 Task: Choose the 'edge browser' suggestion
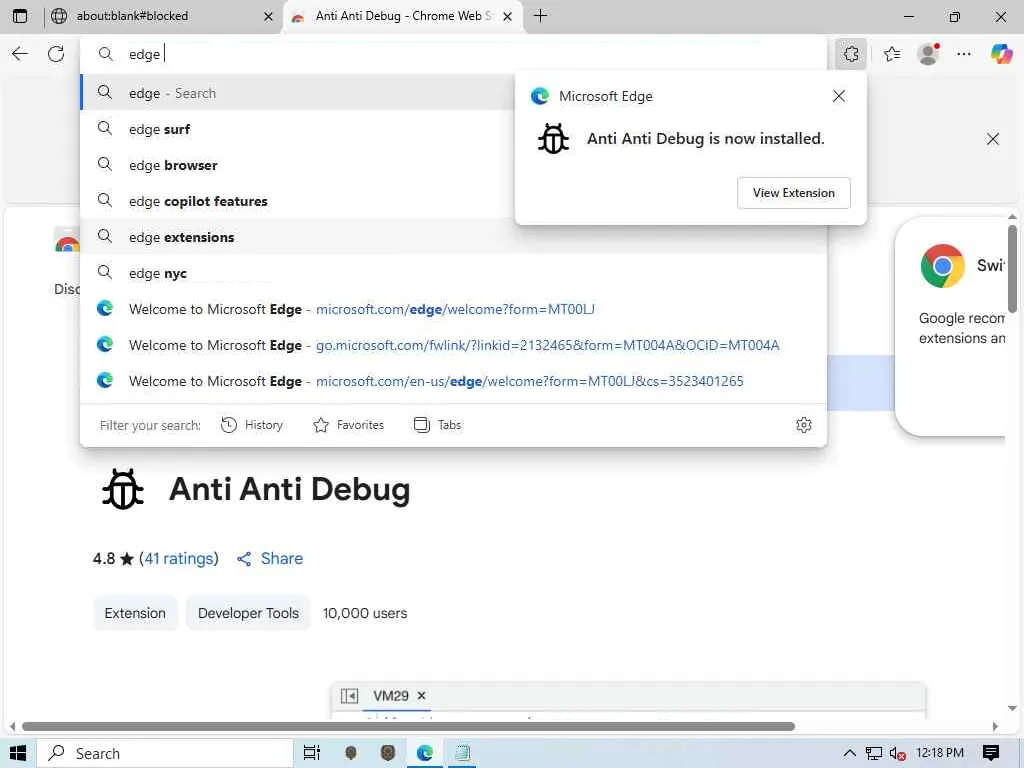pos(297,165)
